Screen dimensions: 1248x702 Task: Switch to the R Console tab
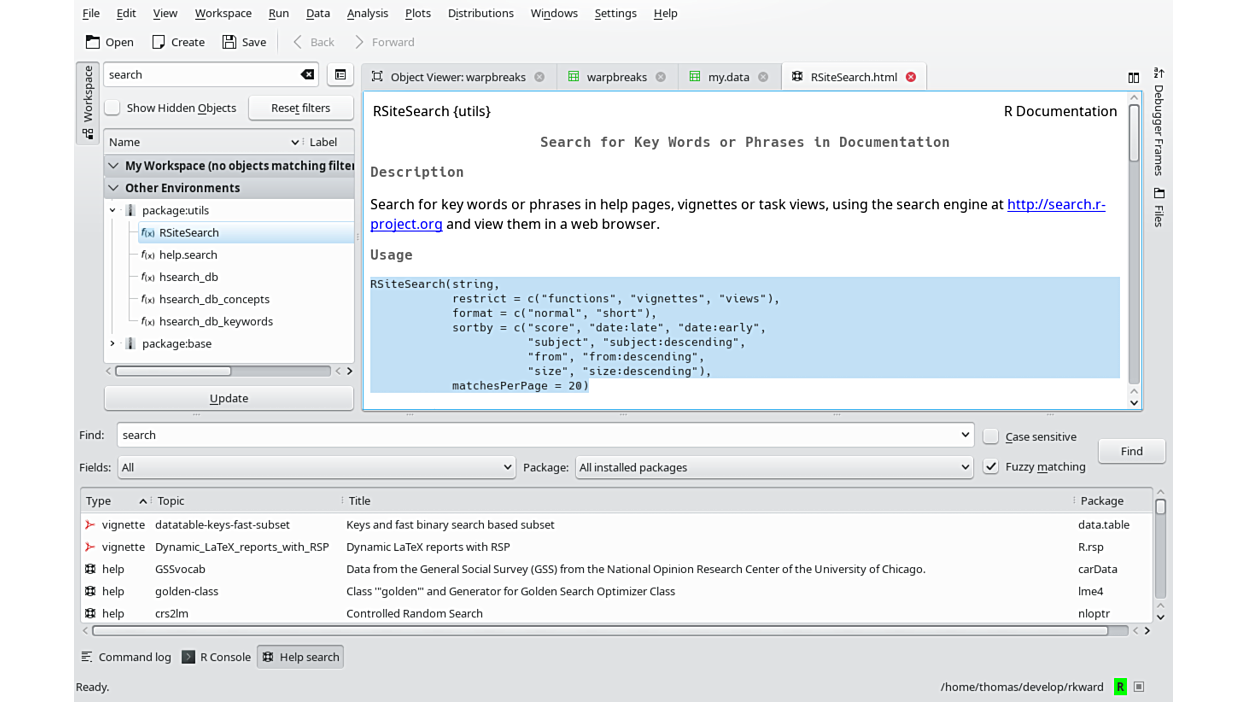216,657
